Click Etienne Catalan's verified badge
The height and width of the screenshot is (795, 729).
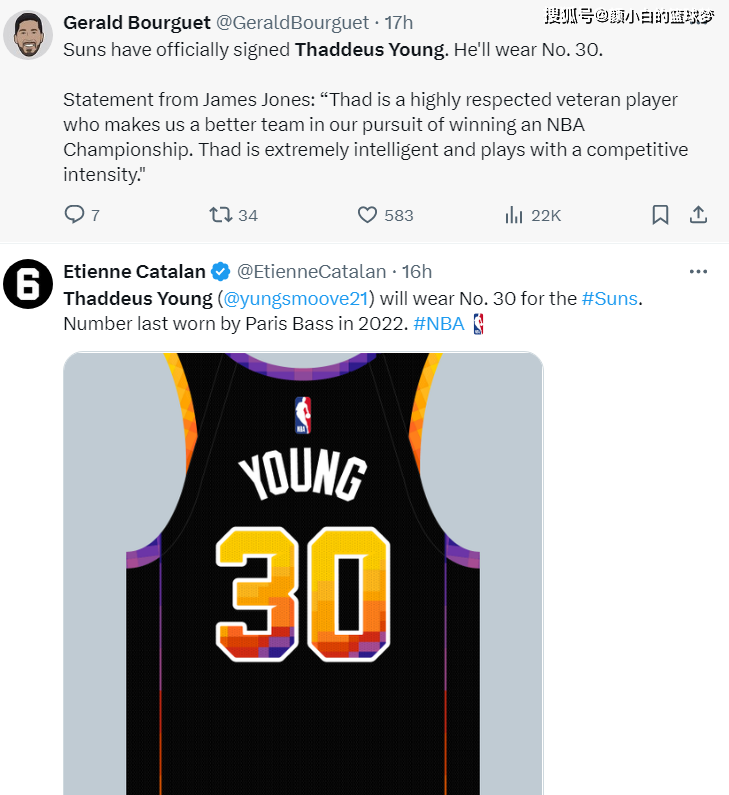[x=220, y=272]
